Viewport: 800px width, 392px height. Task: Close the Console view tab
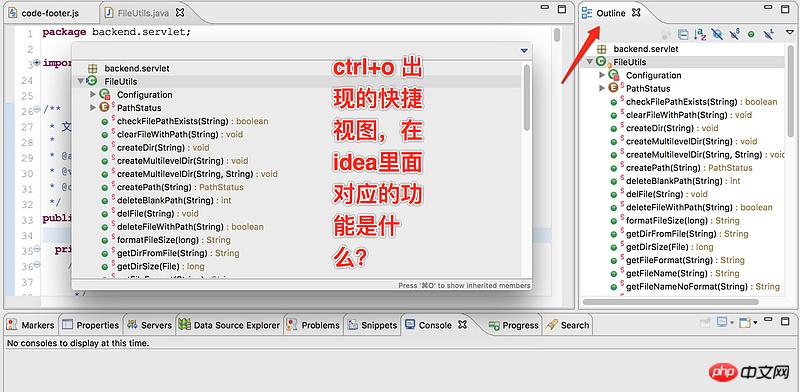(462, 325)
